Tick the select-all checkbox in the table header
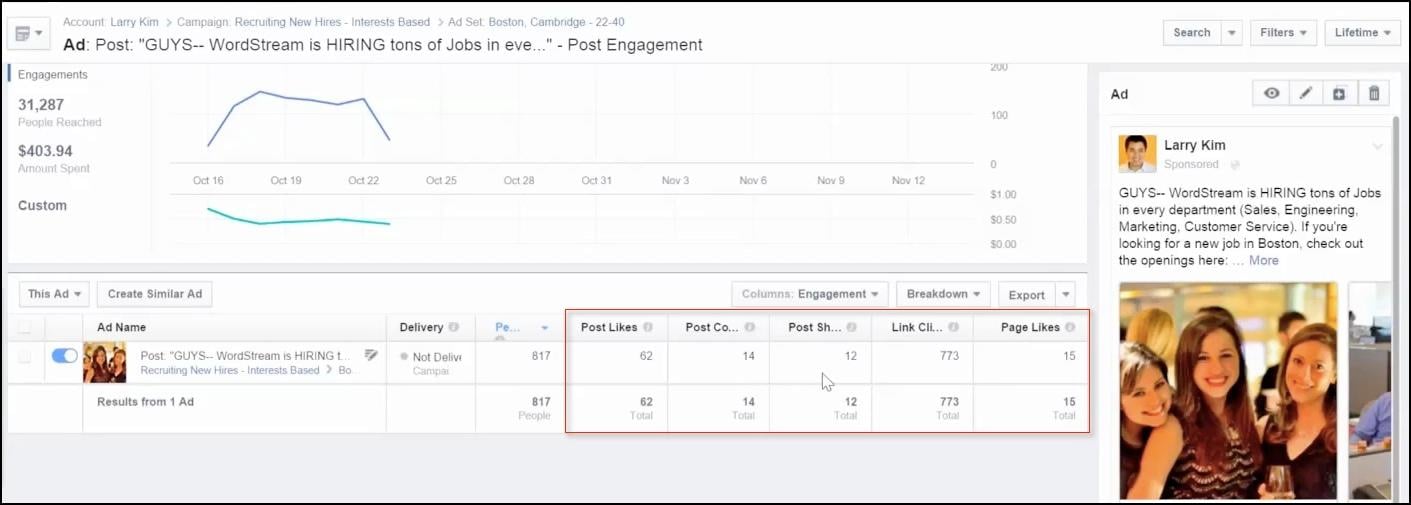 click(x=25, y=327)
